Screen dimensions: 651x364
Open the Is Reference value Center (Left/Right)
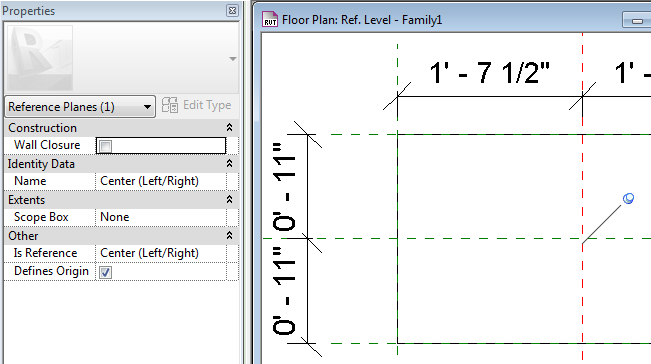pyautogui.click(x=161, y=253)
